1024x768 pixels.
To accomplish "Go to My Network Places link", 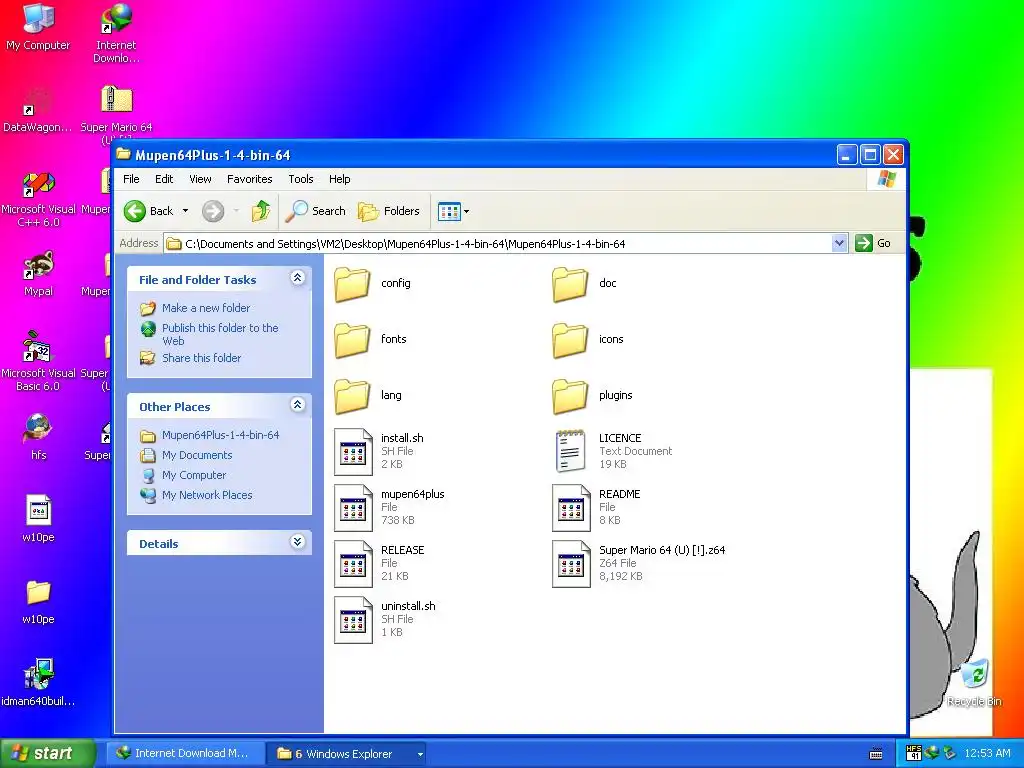I will click(x=207, y=495).
